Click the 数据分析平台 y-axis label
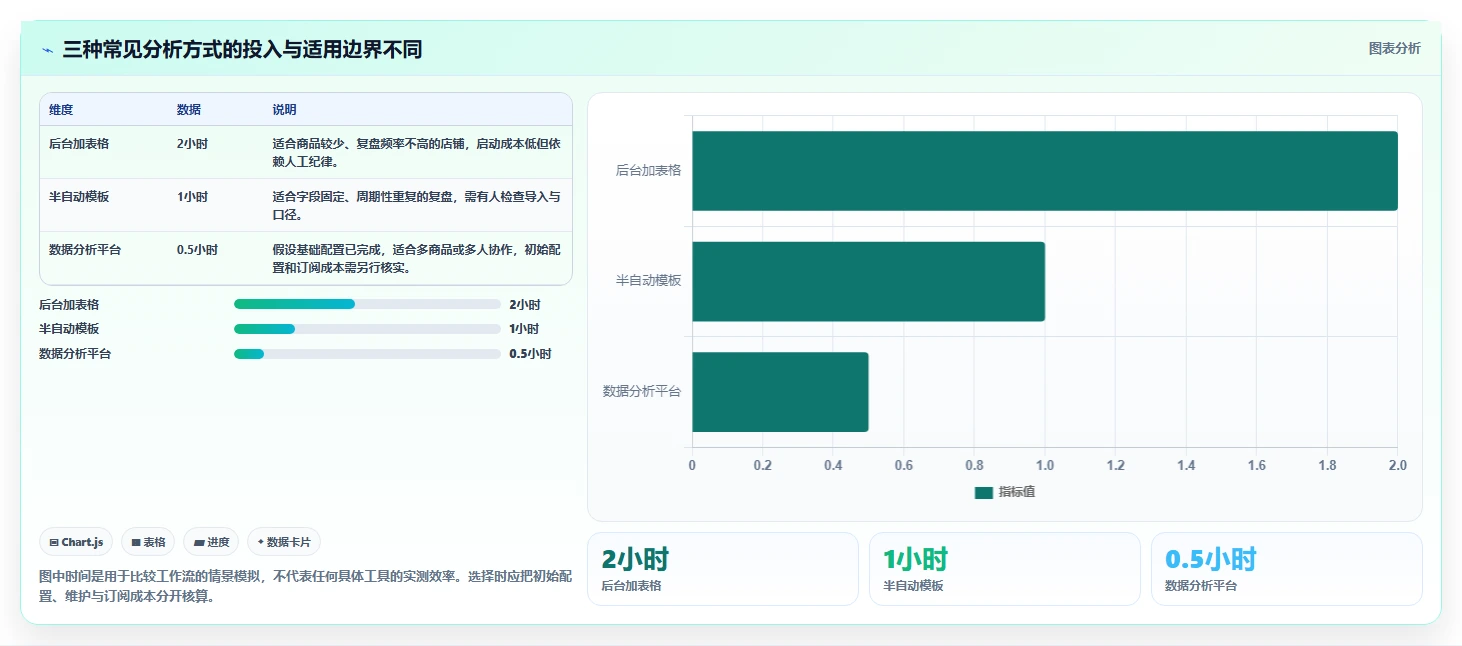1462x646 pixels. point(642,392)
